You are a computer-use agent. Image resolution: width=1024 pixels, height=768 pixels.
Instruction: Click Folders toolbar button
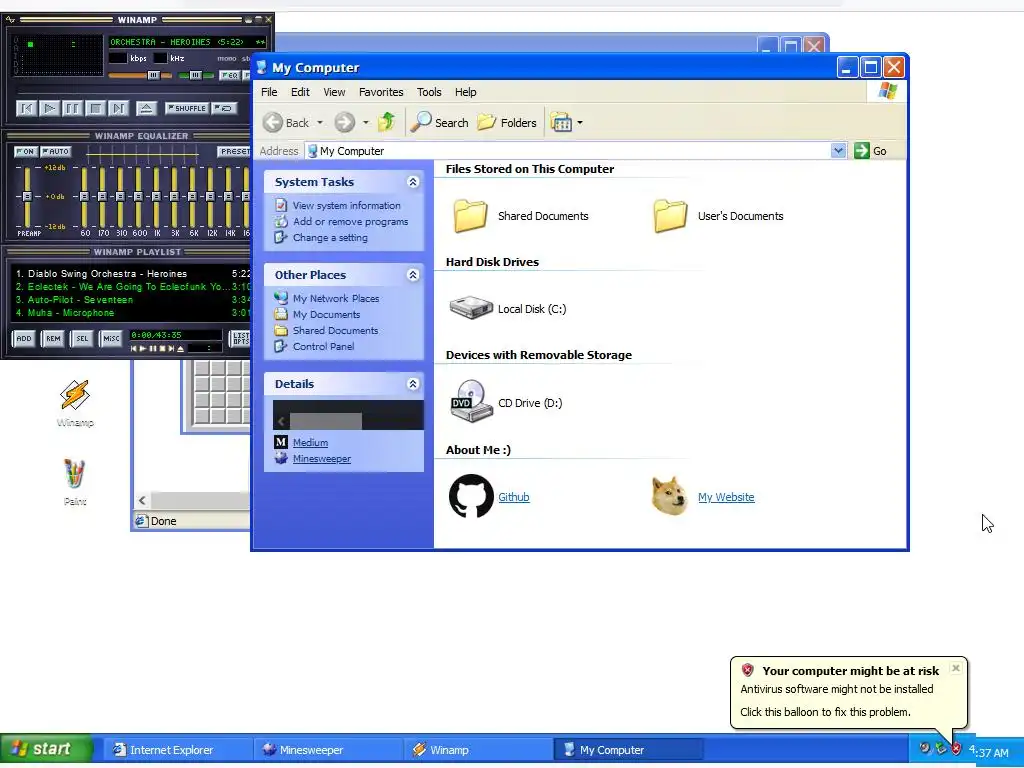click(x=507, y=122)
